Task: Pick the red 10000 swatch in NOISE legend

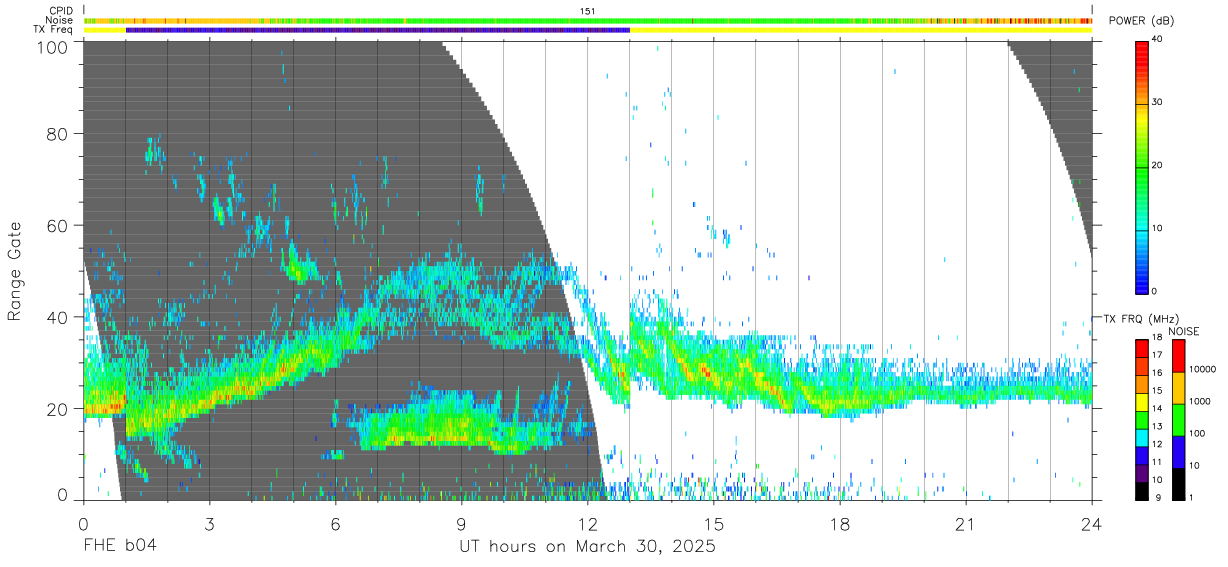Action: [x=1178, y=356]
